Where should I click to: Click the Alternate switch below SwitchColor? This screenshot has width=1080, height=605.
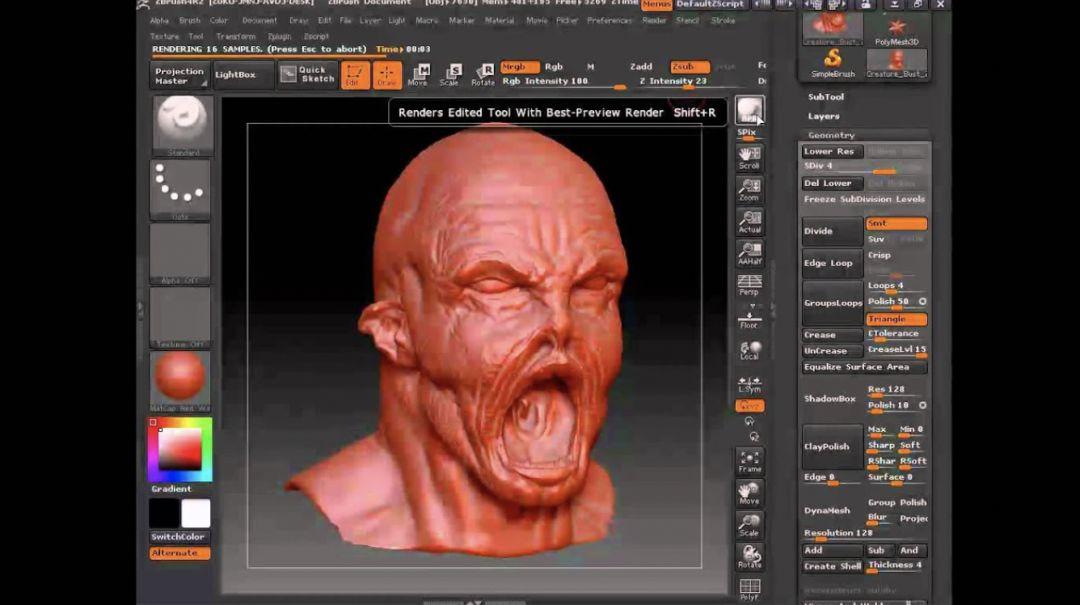click(180, 553)
